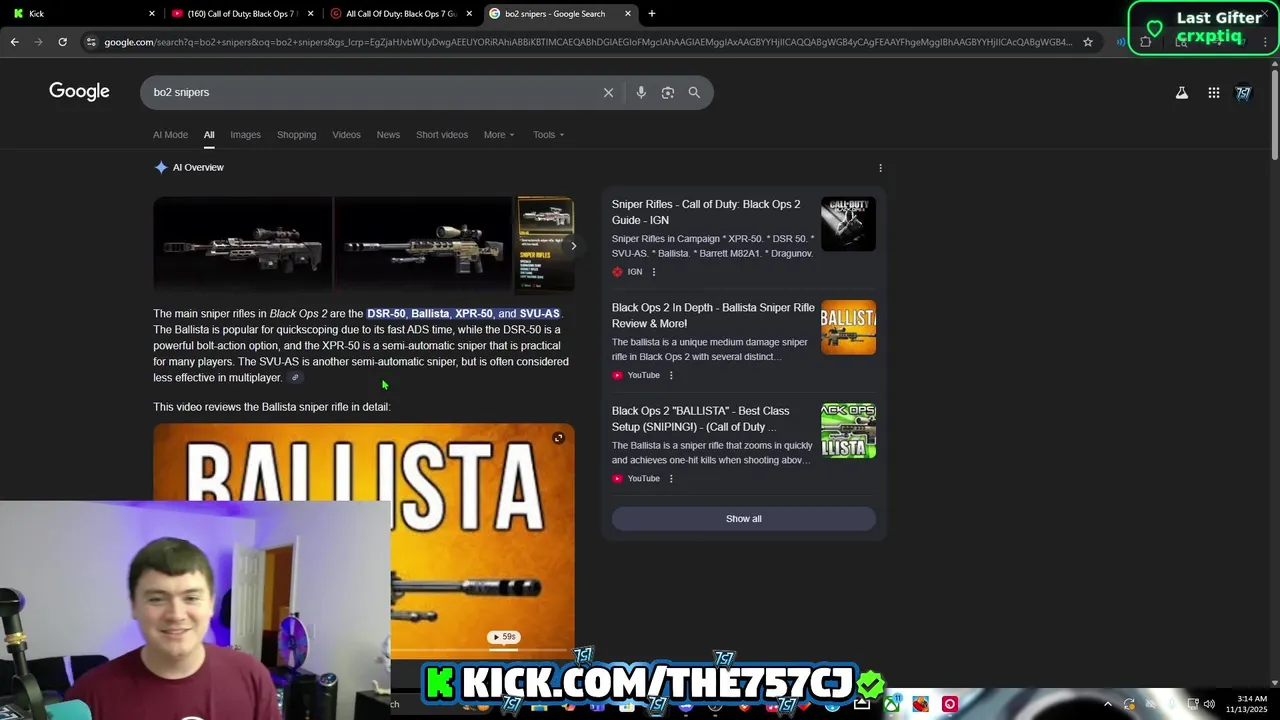Open options menu for the Best Class Setup source
1280x720 pixels.
click(x=671, y=478)
